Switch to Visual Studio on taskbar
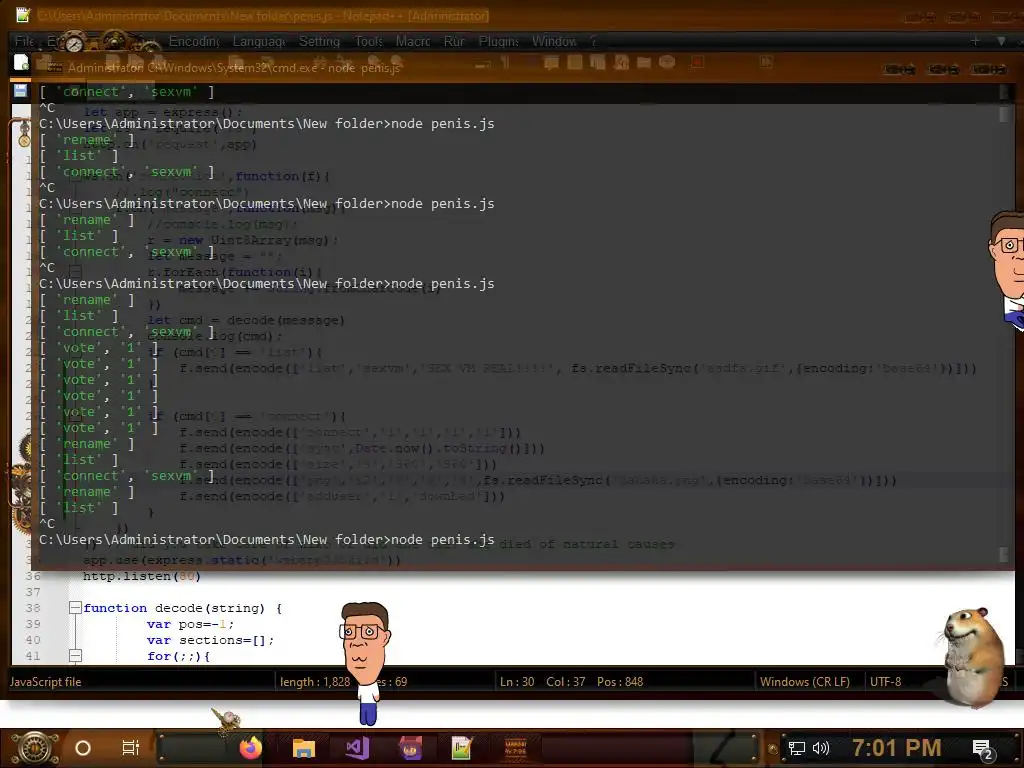The image size is (1024, 768). coord(357,748)
